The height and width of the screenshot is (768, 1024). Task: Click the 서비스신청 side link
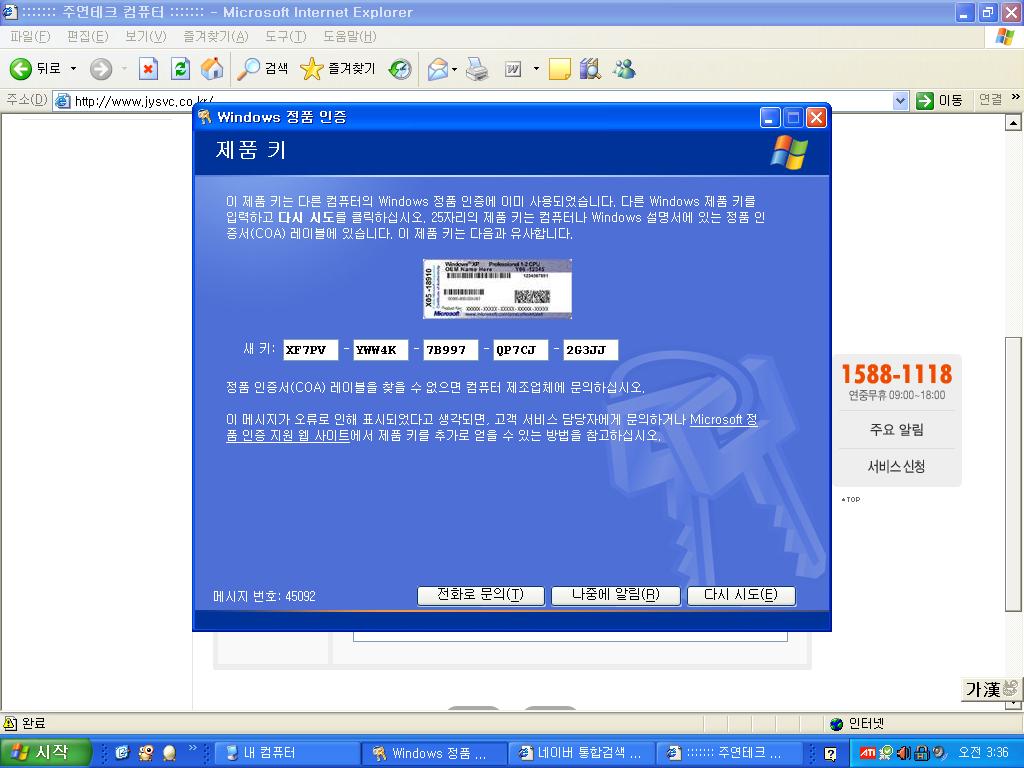tap(897, 466)
